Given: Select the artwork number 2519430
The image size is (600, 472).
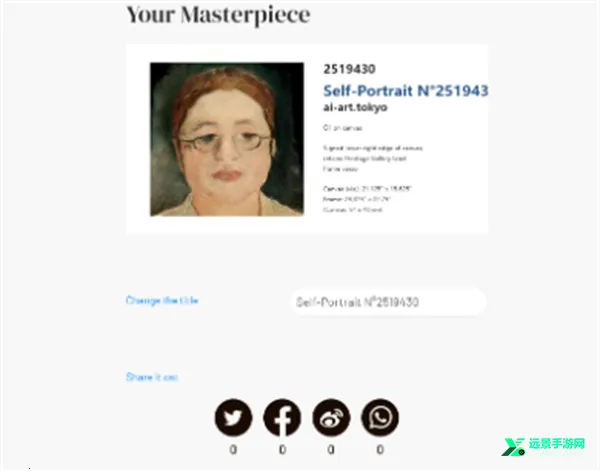Looking at the screenshot, I should (x=349, y=69).
